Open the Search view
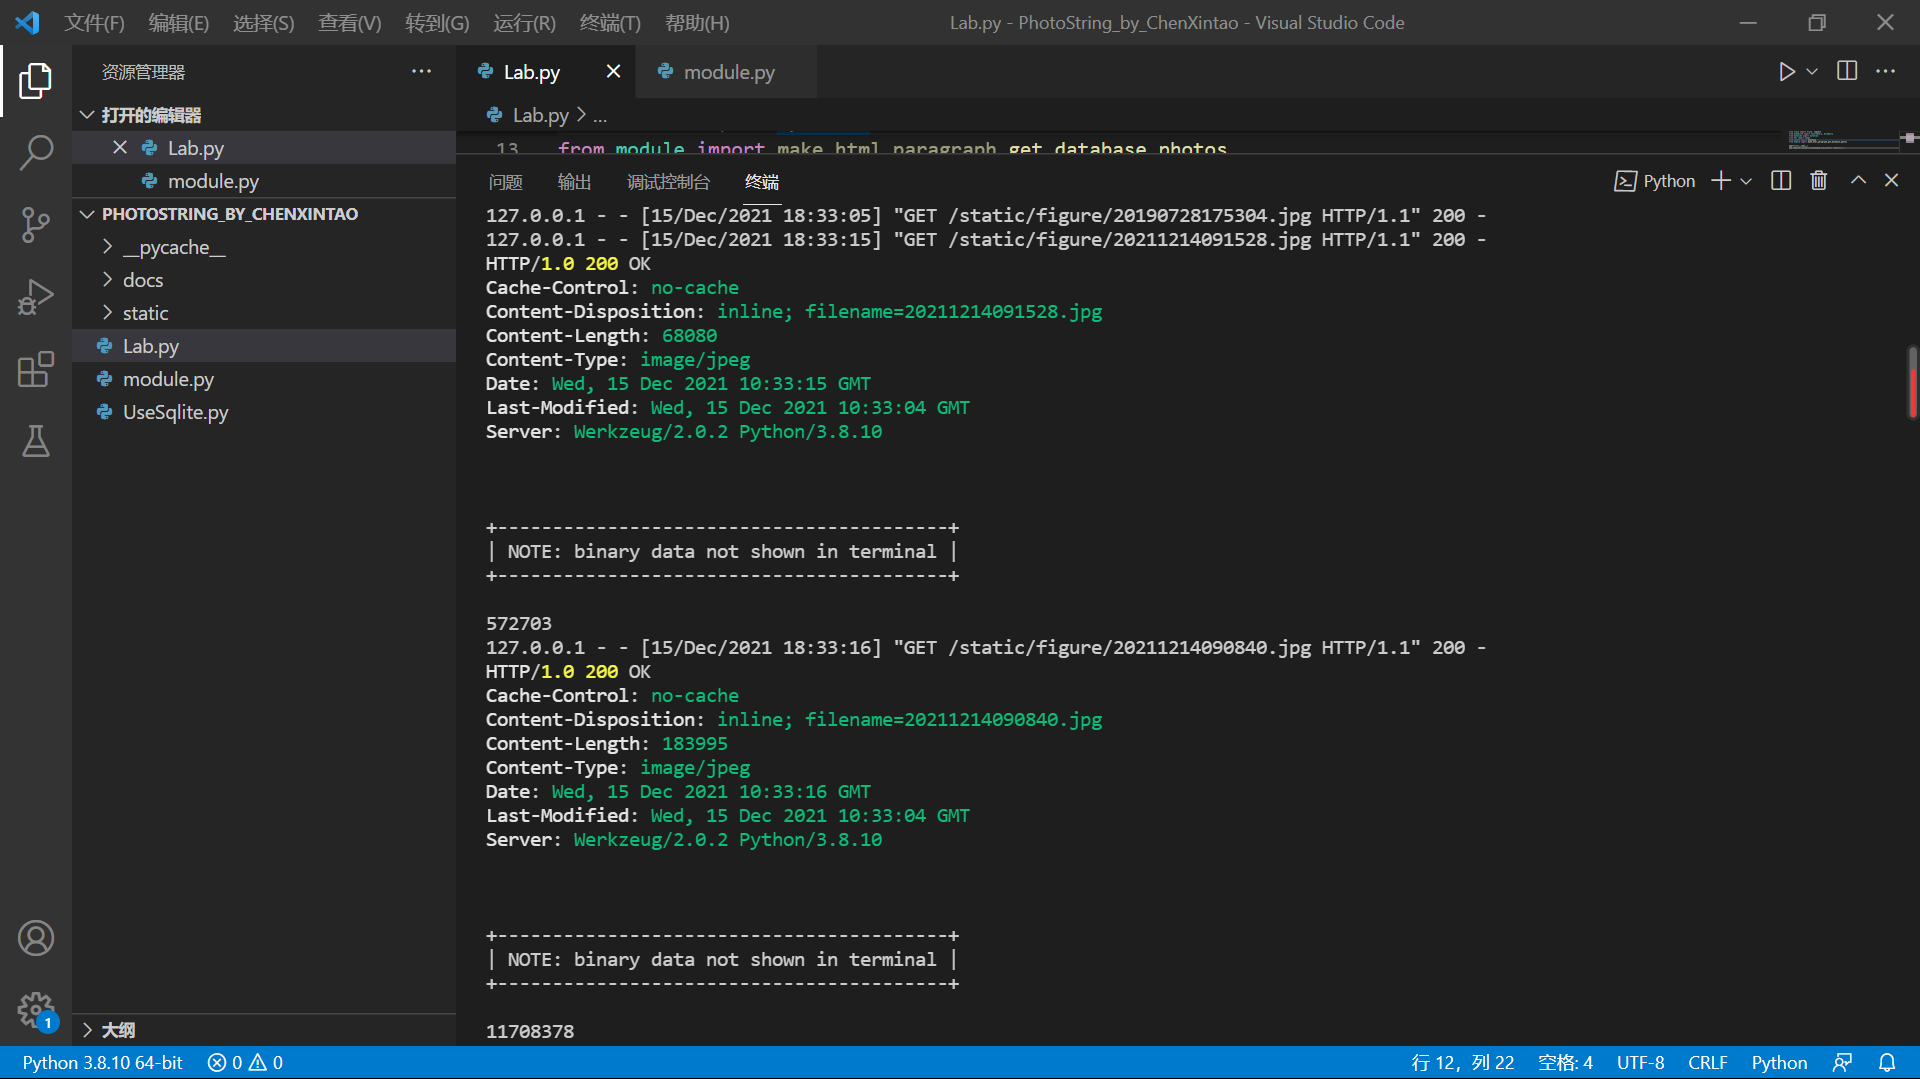 tap(35, 153)
